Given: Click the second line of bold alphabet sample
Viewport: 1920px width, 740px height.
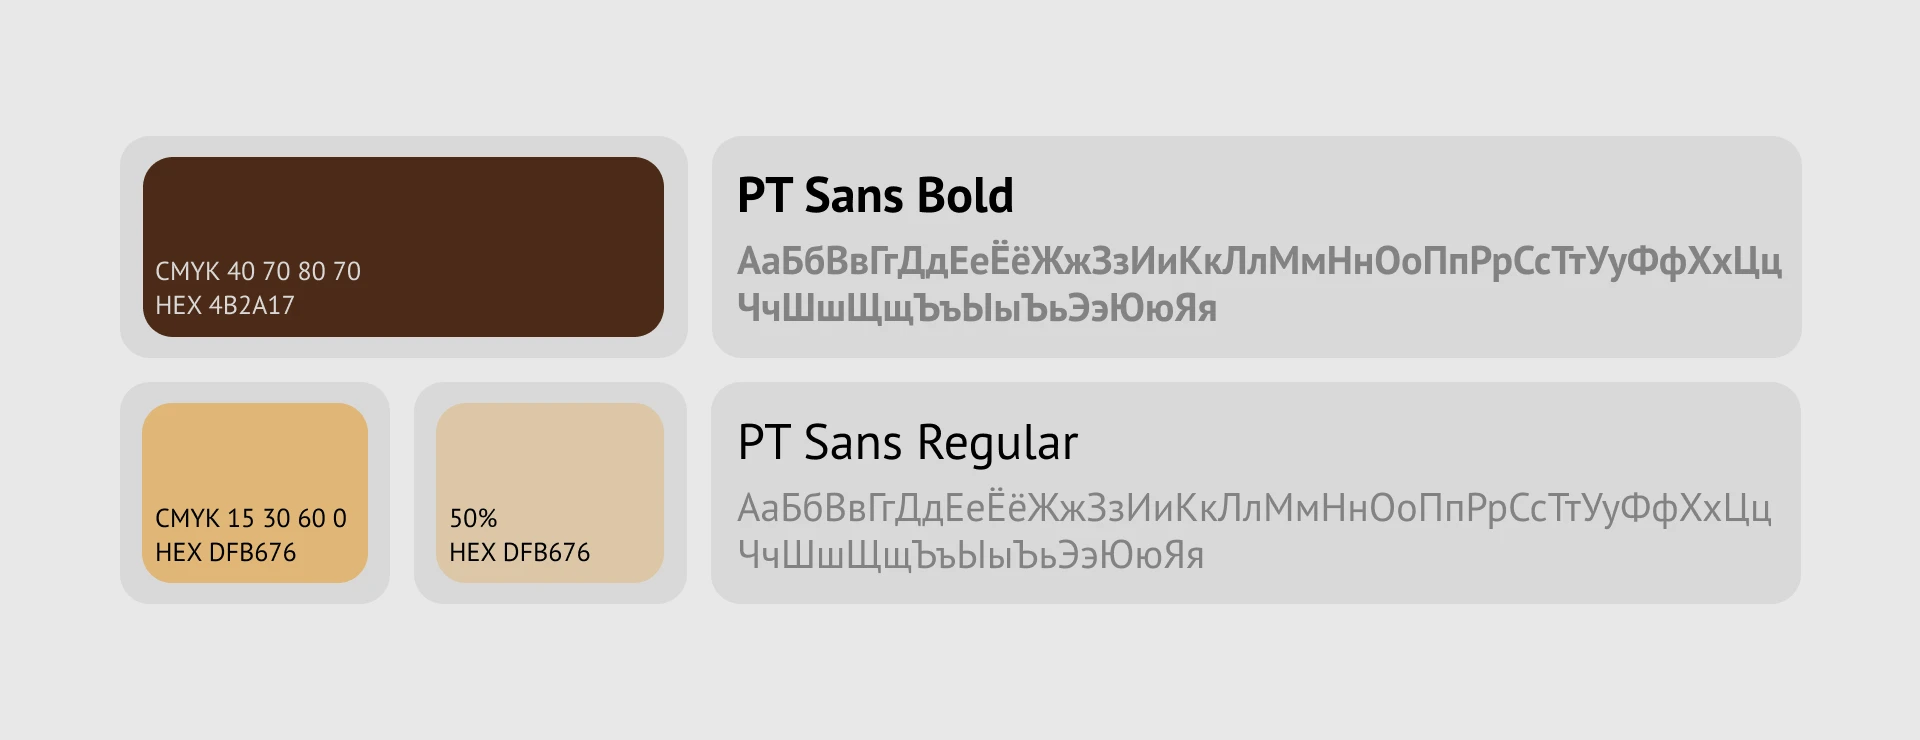Looking at the screenshot, I should (x=977, y=308).
